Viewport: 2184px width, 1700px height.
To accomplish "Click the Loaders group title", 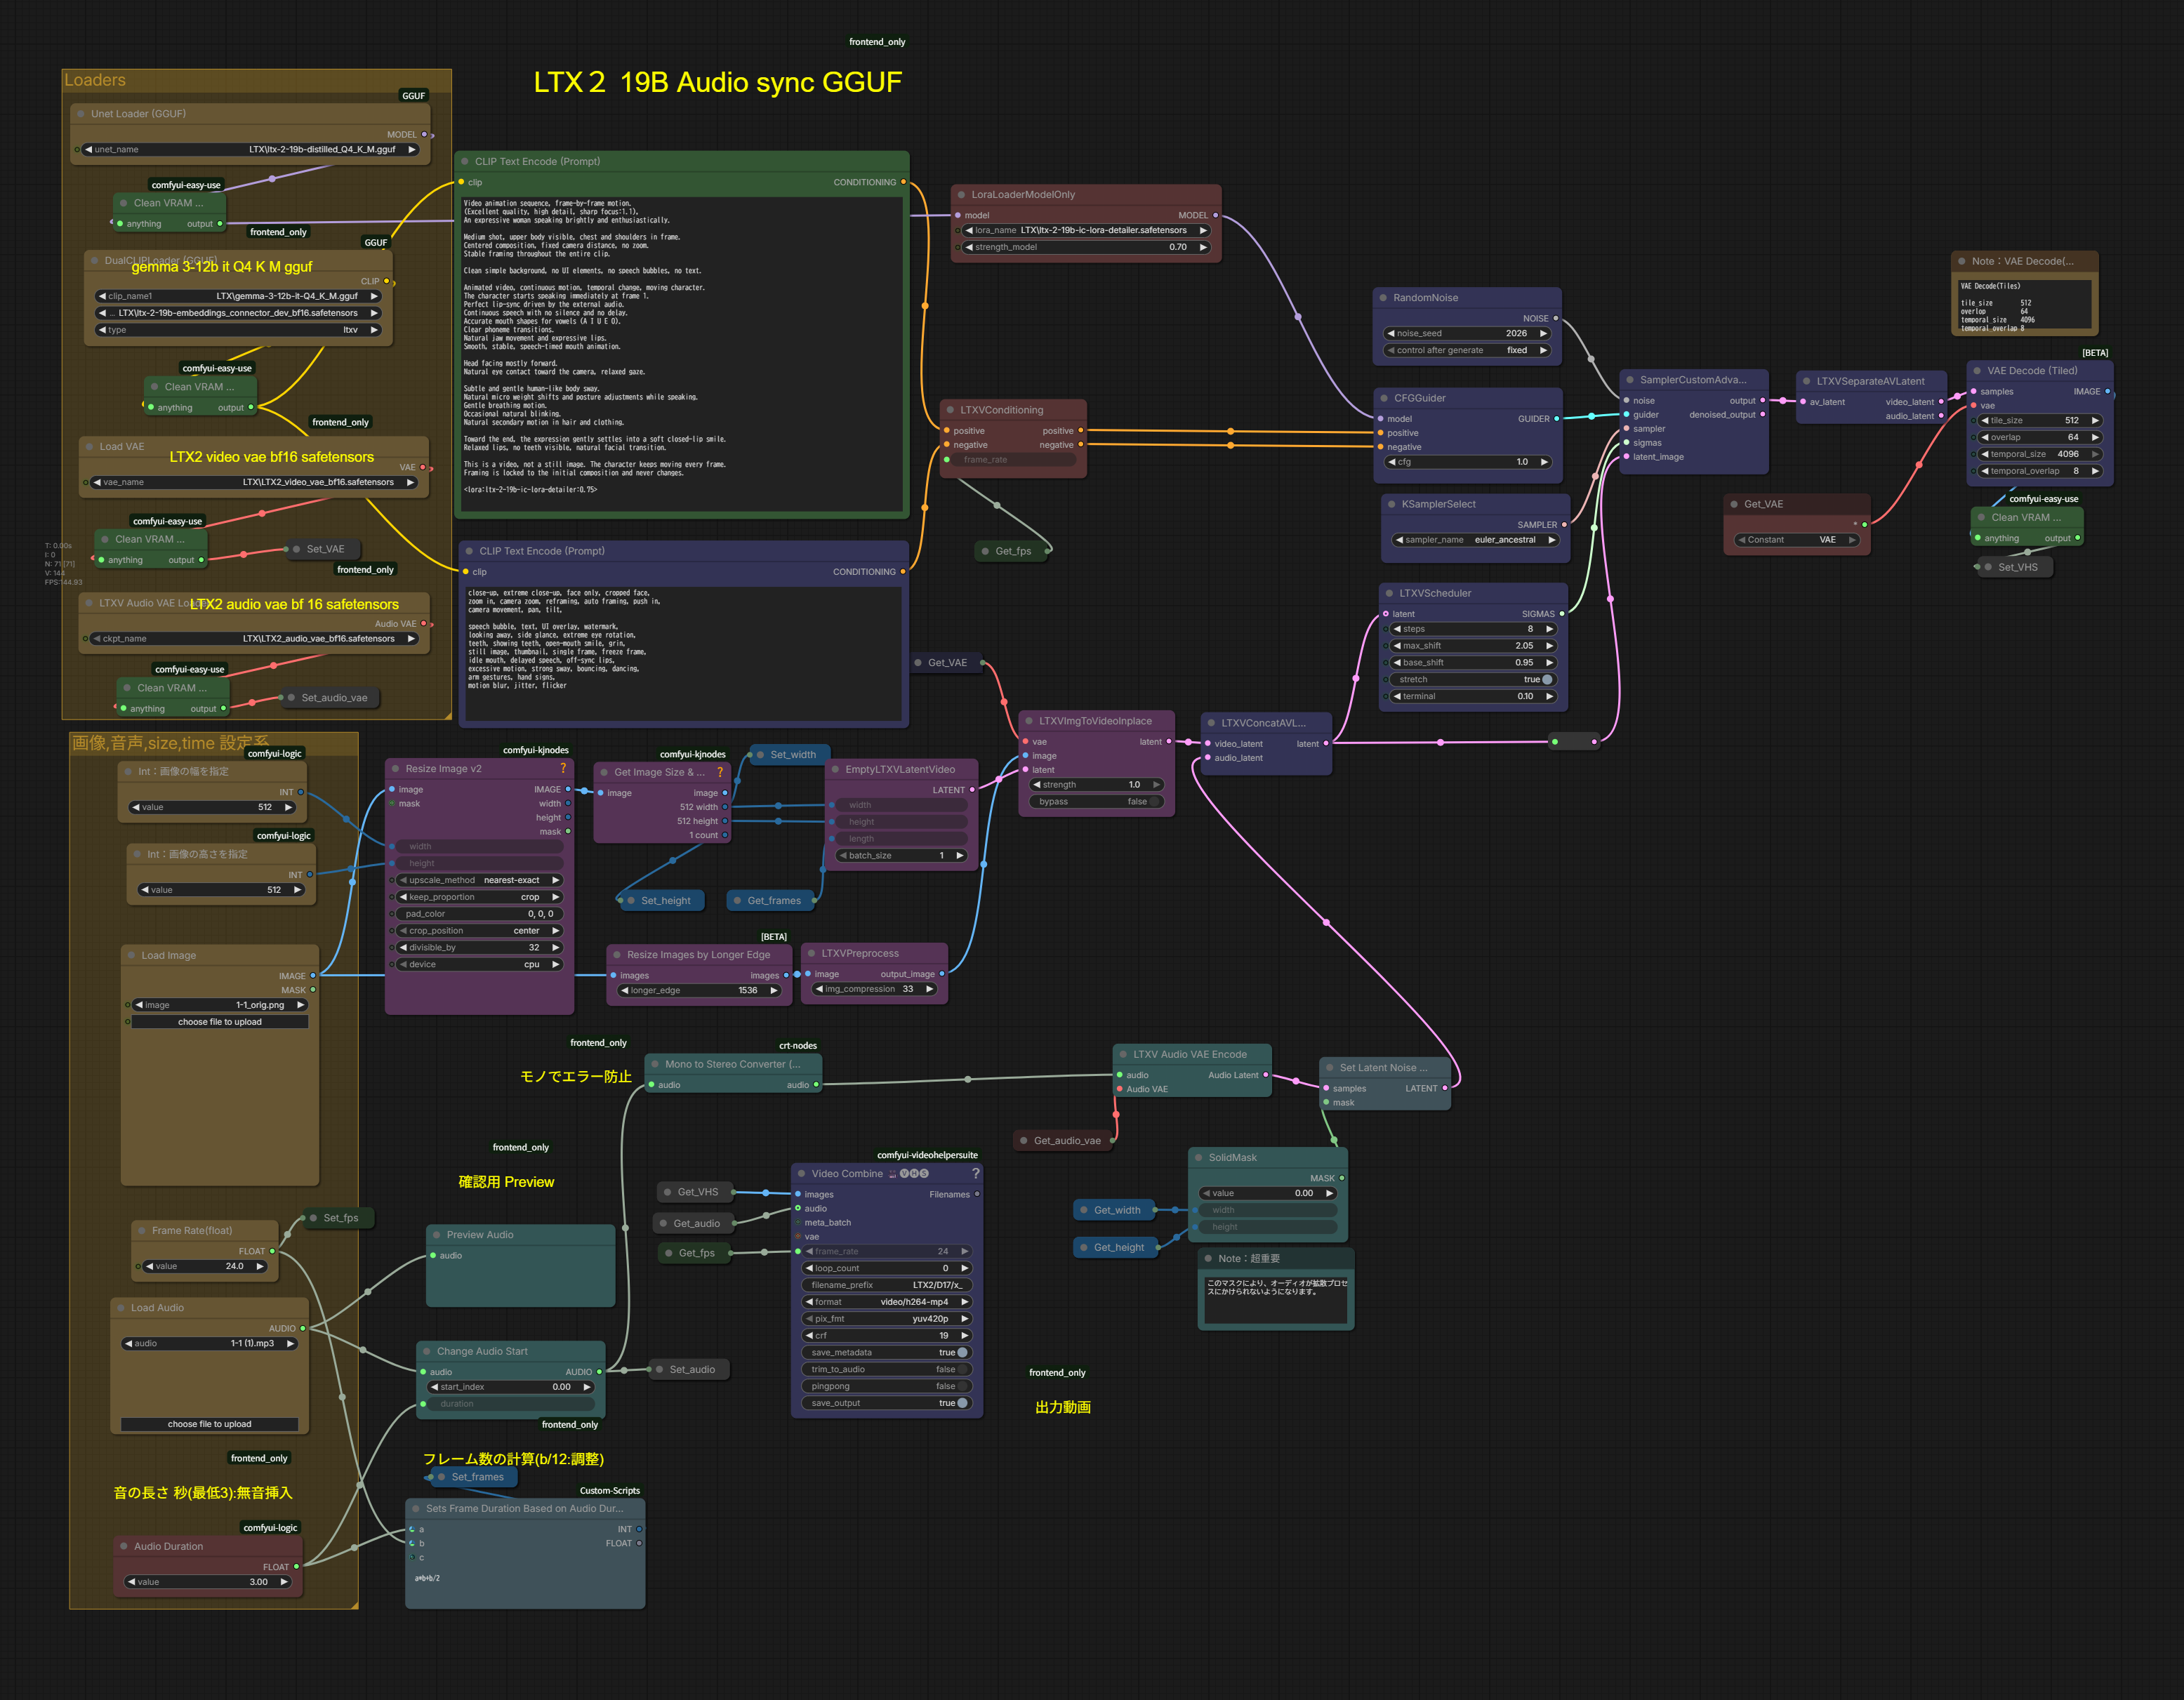I will point(95,80).
